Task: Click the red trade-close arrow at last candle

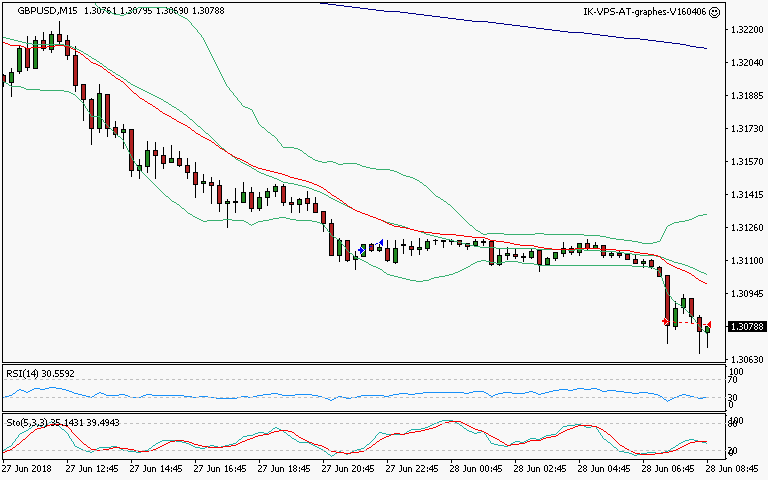Action: pyautogui.click(x=710, y=325)
